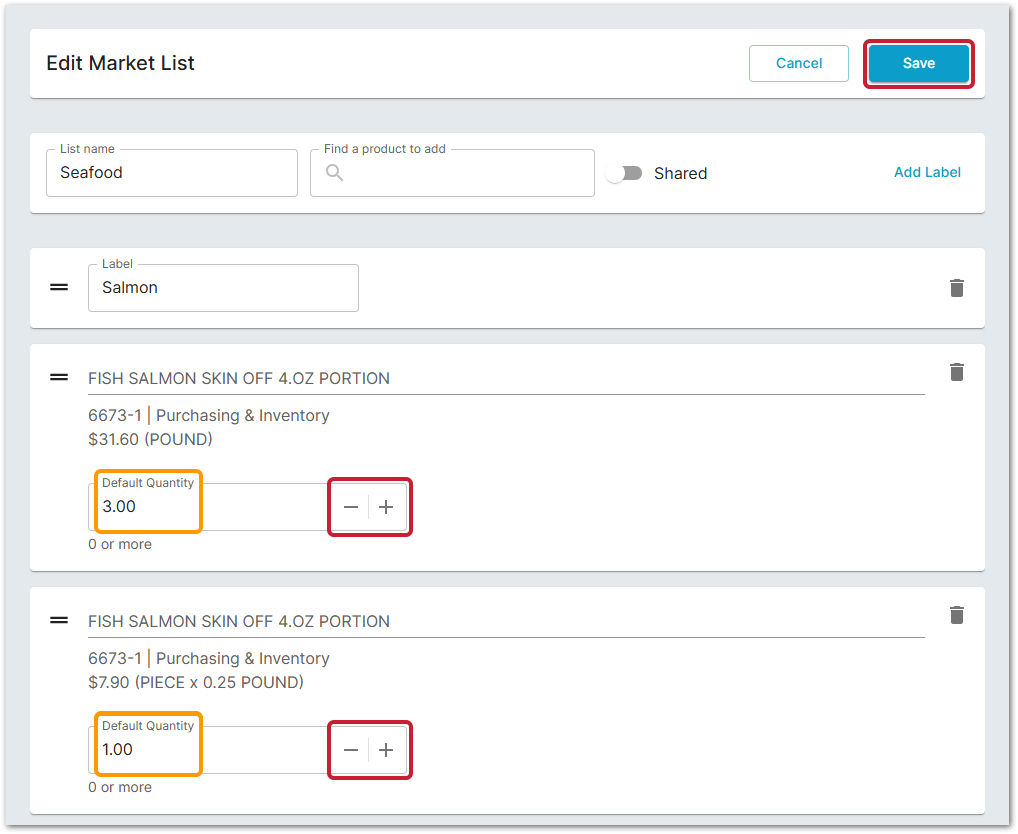Delete the Salmon label row

coord(957,288)
